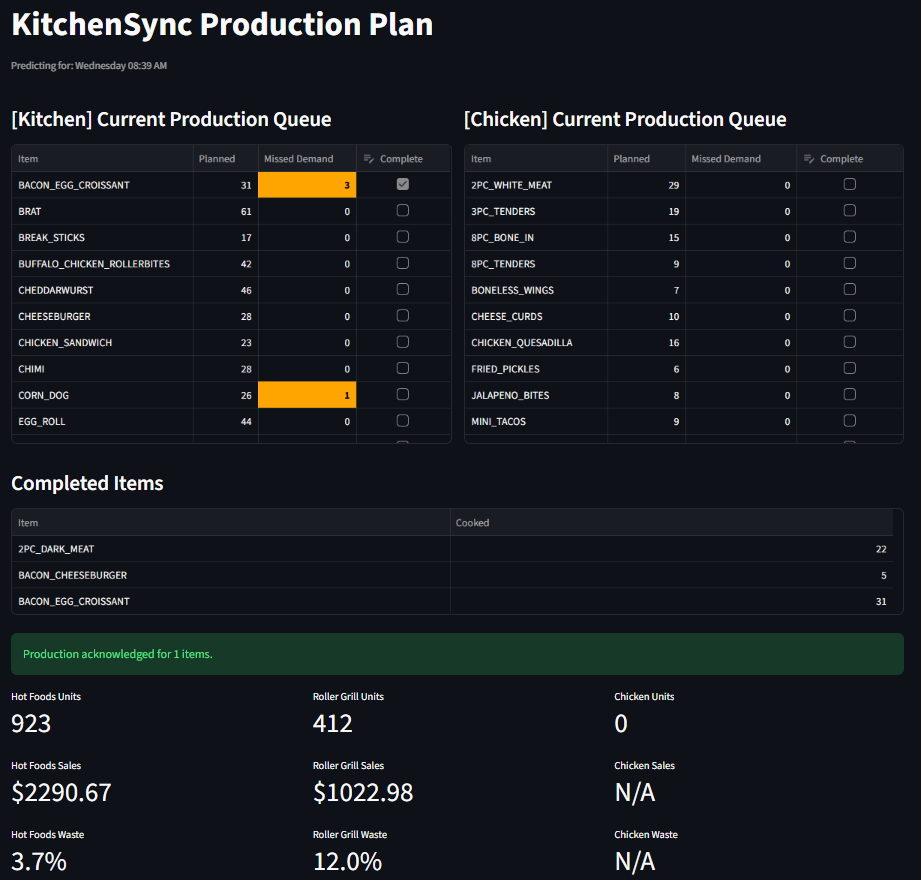The image size is (921, 880).
Task: Click 2PC_DARK_MEAT cooked value 22
Action: 671,549
